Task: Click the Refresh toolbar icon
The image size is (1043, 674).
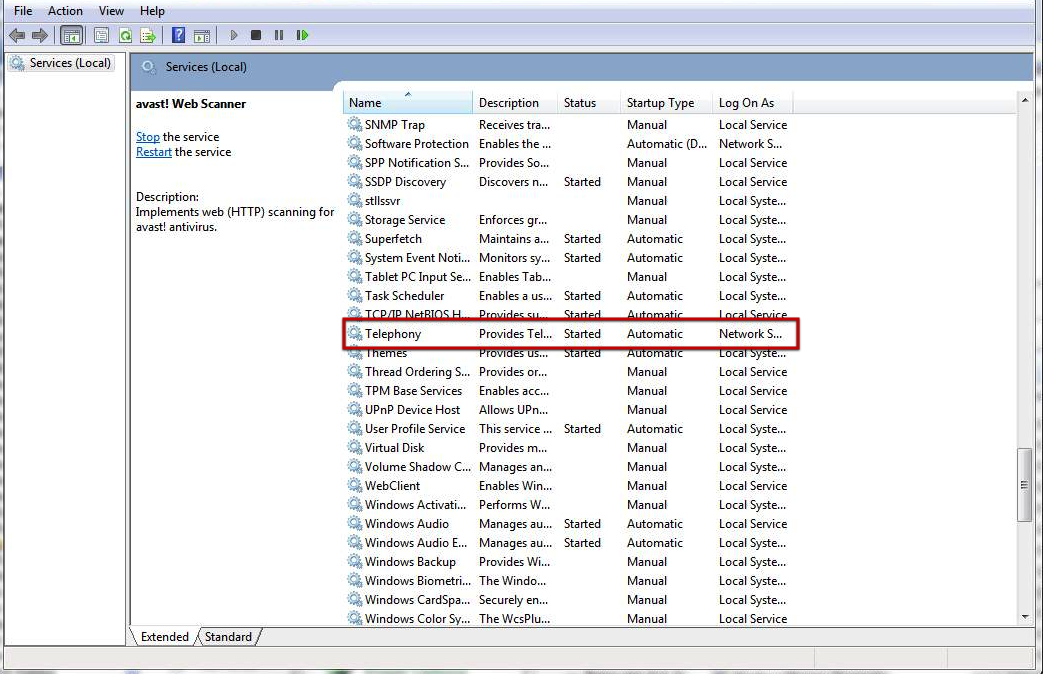Action: [x=125, y=35]
